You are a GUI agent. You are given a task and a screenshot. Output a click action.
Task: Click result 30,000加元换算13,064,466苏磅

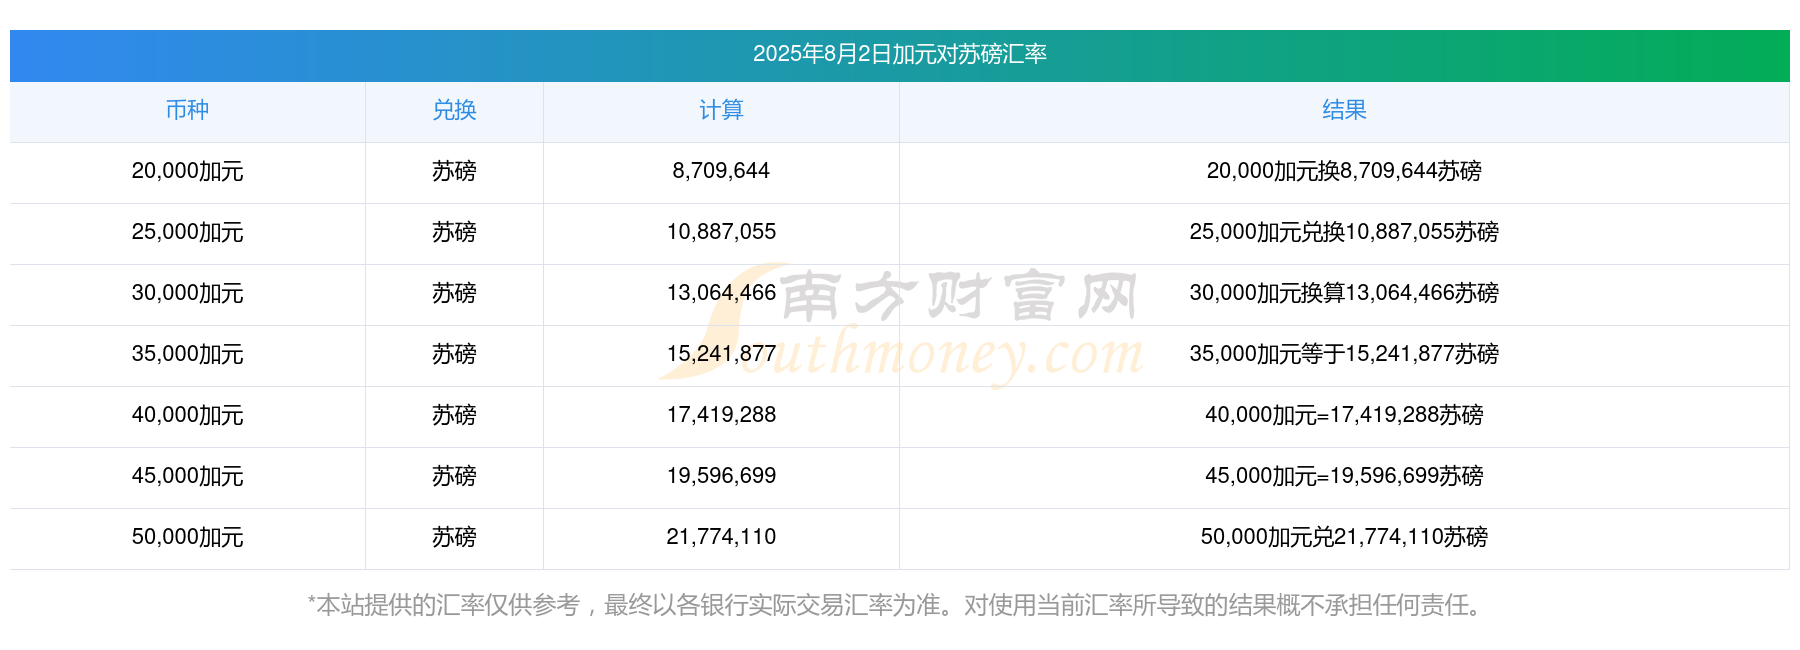1344,293
